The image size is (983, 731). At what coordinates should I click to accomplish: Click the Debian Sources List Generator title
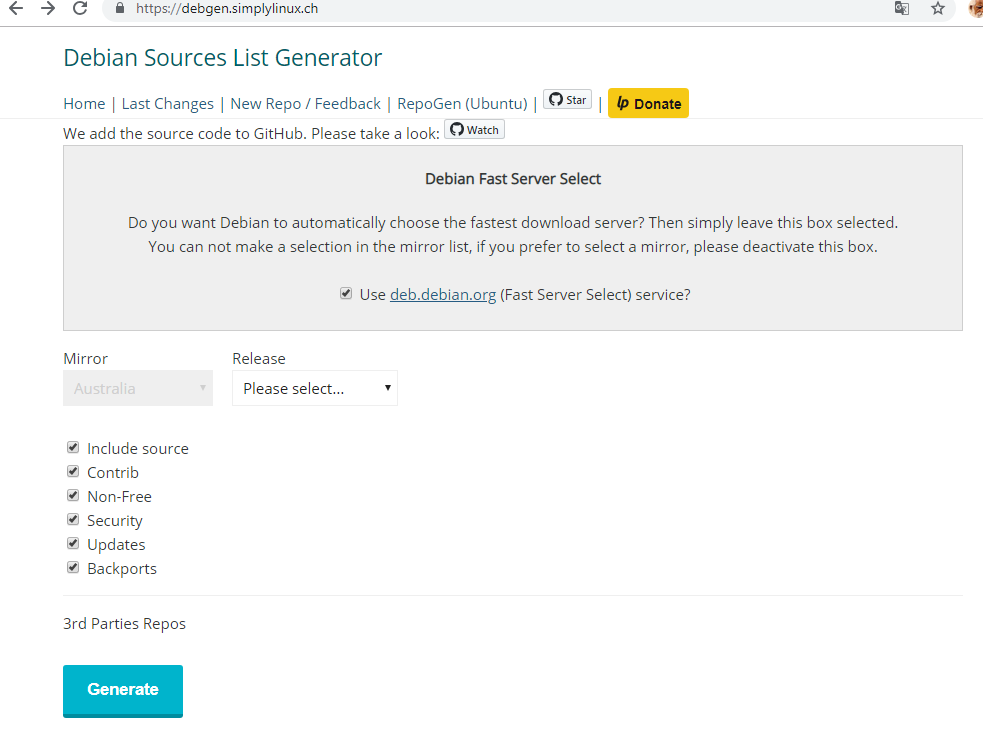click(223, 58)
